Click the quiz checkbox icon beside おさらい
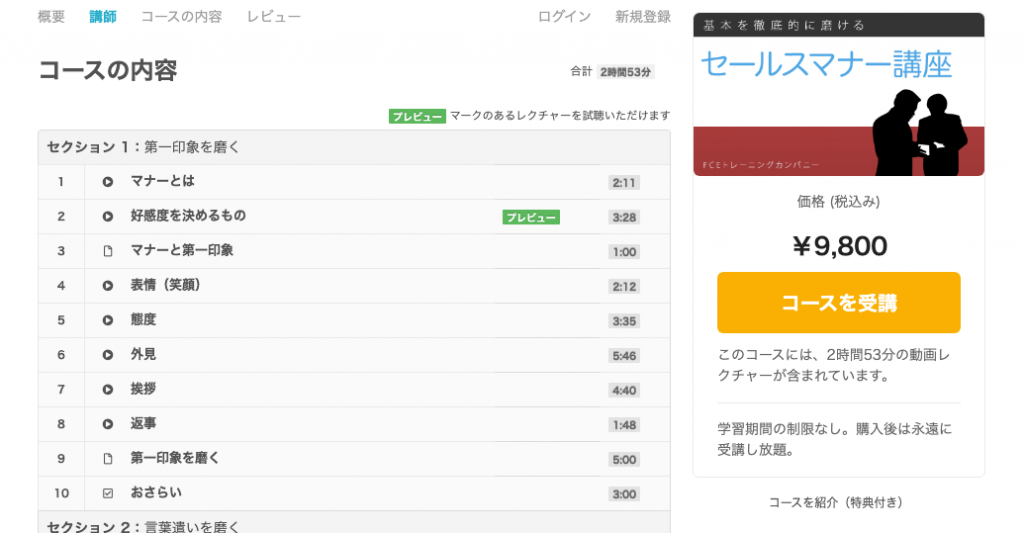1024x533 pixels. coord(108,494)
